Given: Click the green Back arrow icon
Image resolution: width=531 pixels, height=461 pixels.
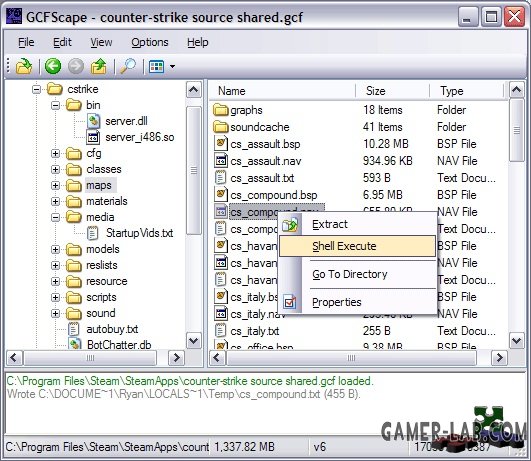Looking at the screenshot, I should click(53, 66).
